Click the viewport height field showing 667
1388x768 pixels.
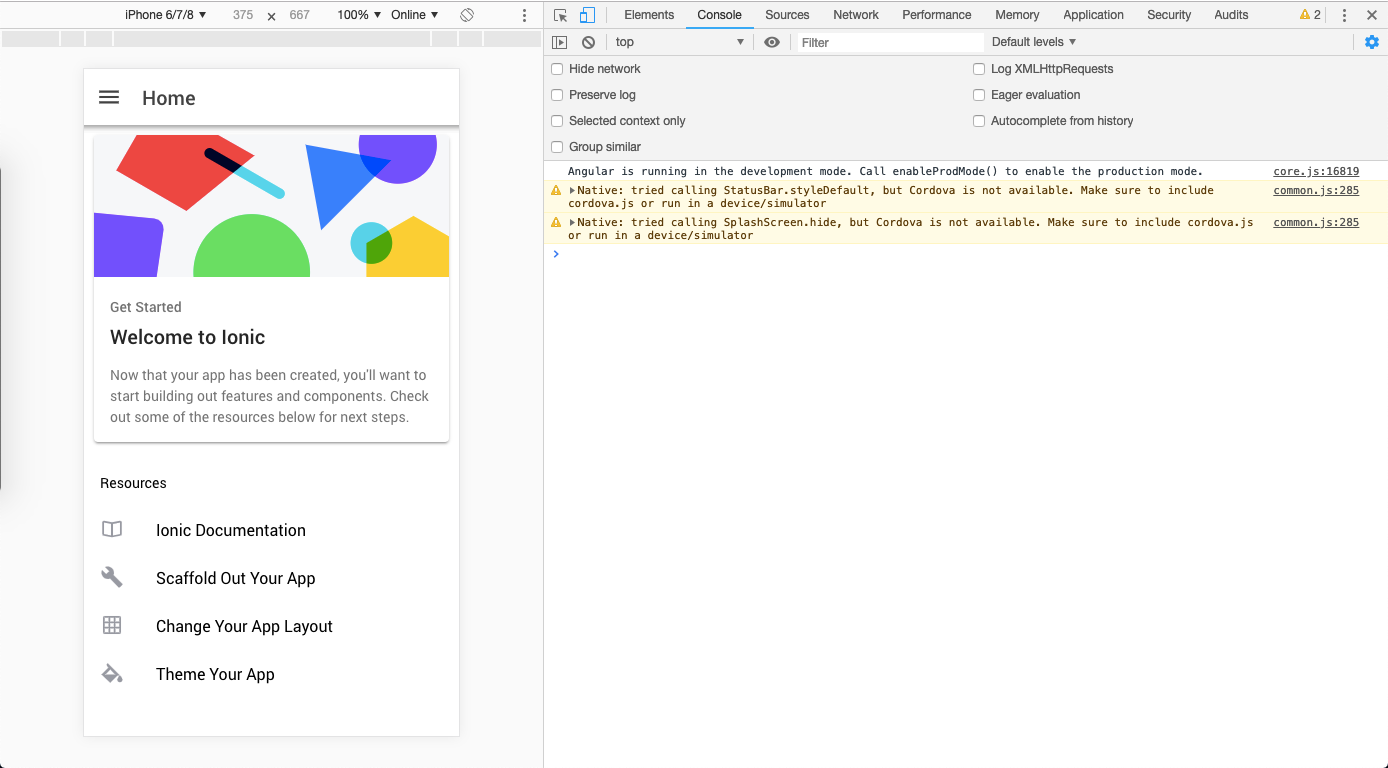click(299, 15)
